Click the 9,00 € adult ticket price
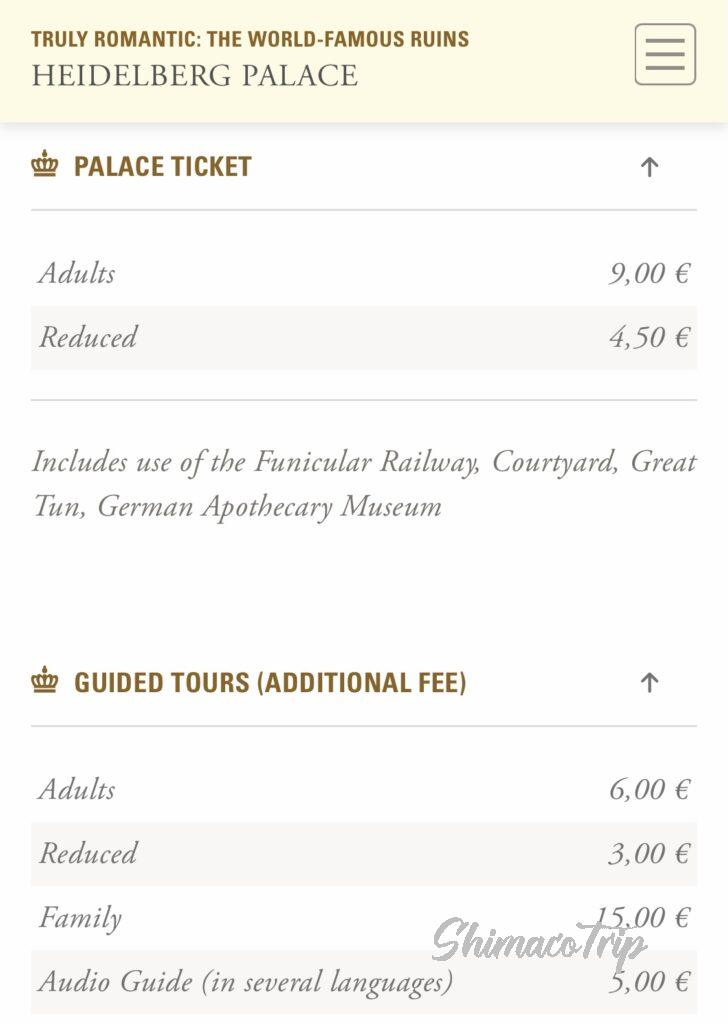The height and width of the screenshot is (1024, 728). click(649, 273)
